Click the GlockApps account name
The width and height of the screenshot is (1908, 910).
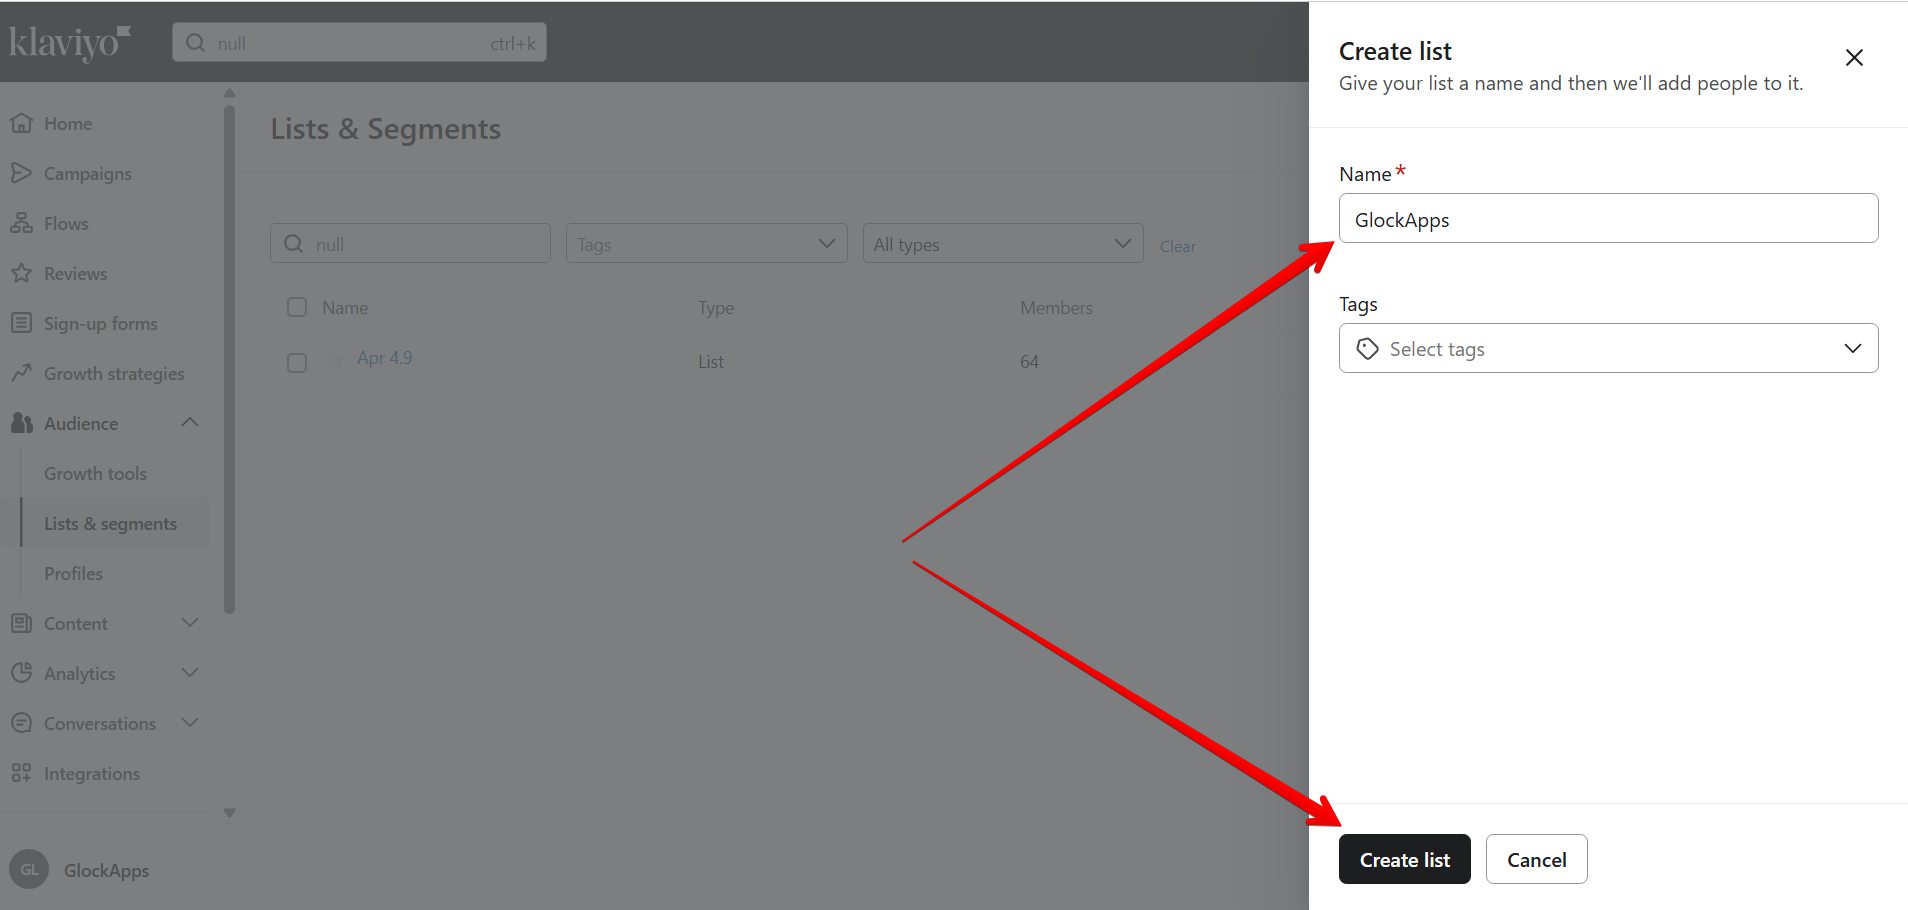coord(106,871)
